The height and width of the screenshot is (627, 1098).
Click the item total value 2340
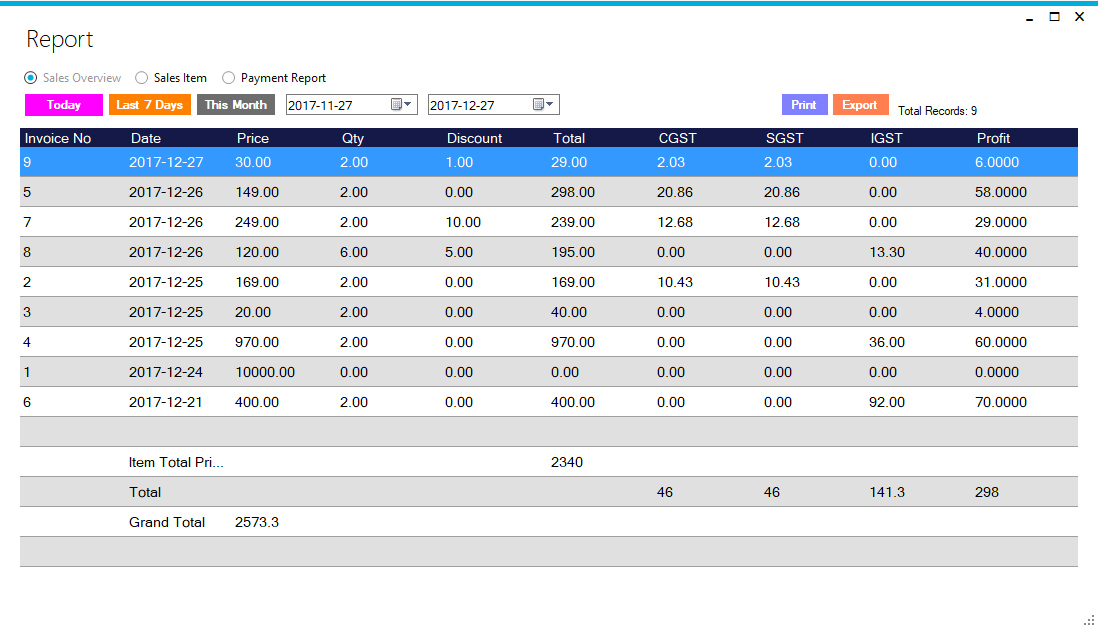point(567,462)
